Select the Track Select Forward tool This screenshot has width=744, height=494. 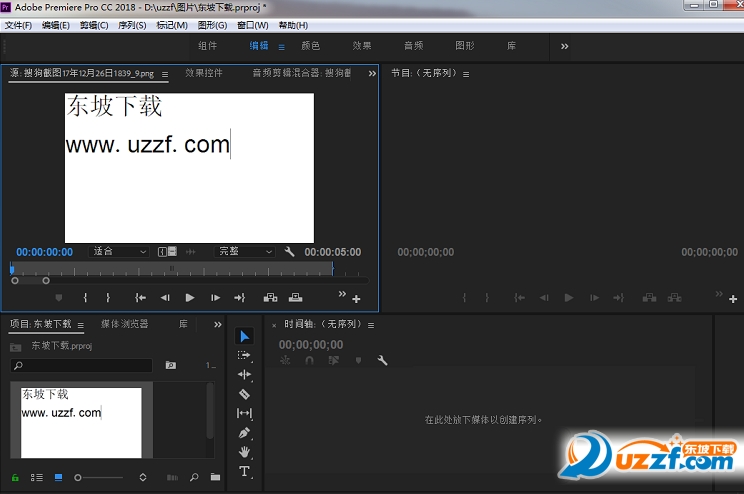pyautogui.click(x=244, y=355)
